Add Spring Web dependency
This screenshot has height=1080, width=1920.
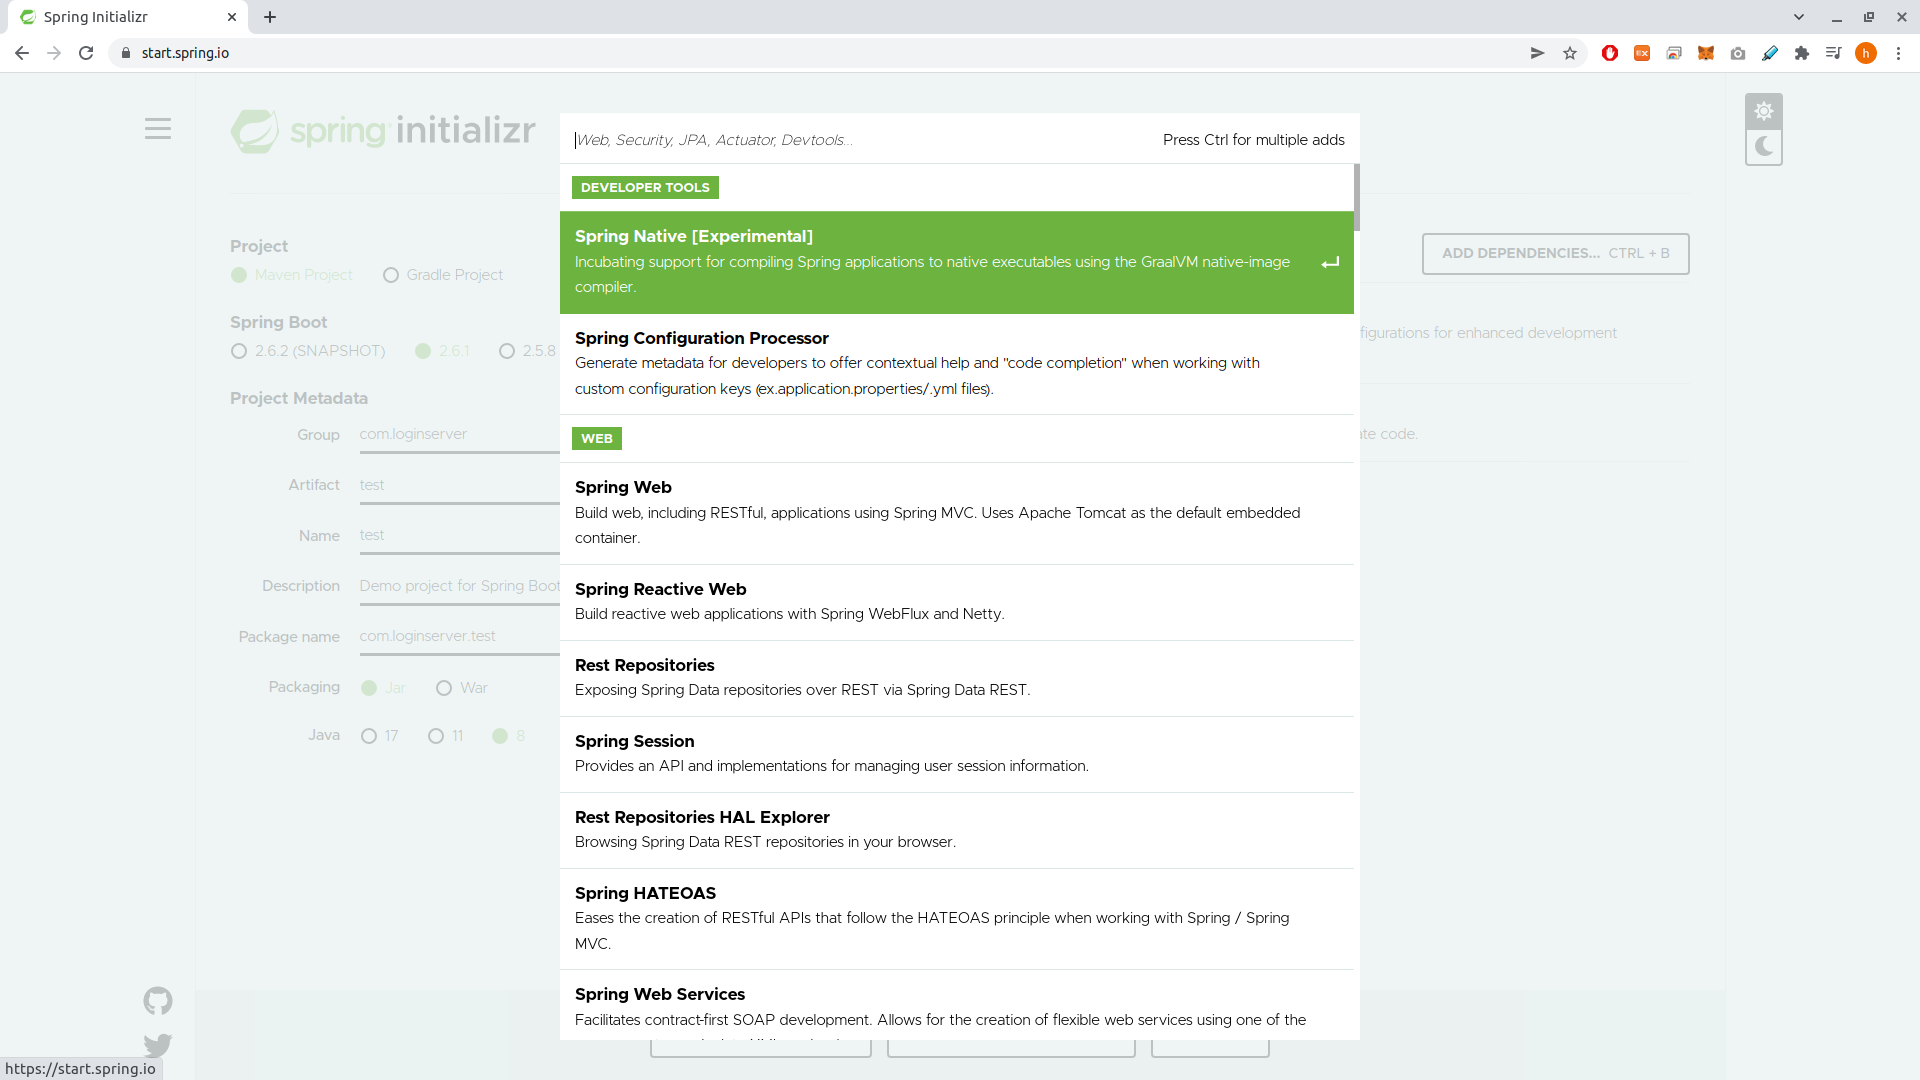pyautogui.click(x=957, y=513)
